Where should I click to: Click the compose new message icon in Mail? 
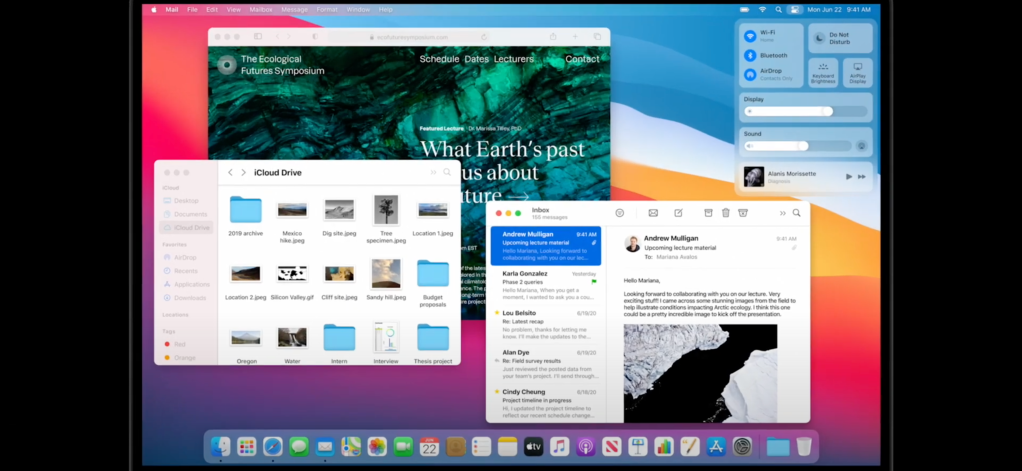[678, 213]
